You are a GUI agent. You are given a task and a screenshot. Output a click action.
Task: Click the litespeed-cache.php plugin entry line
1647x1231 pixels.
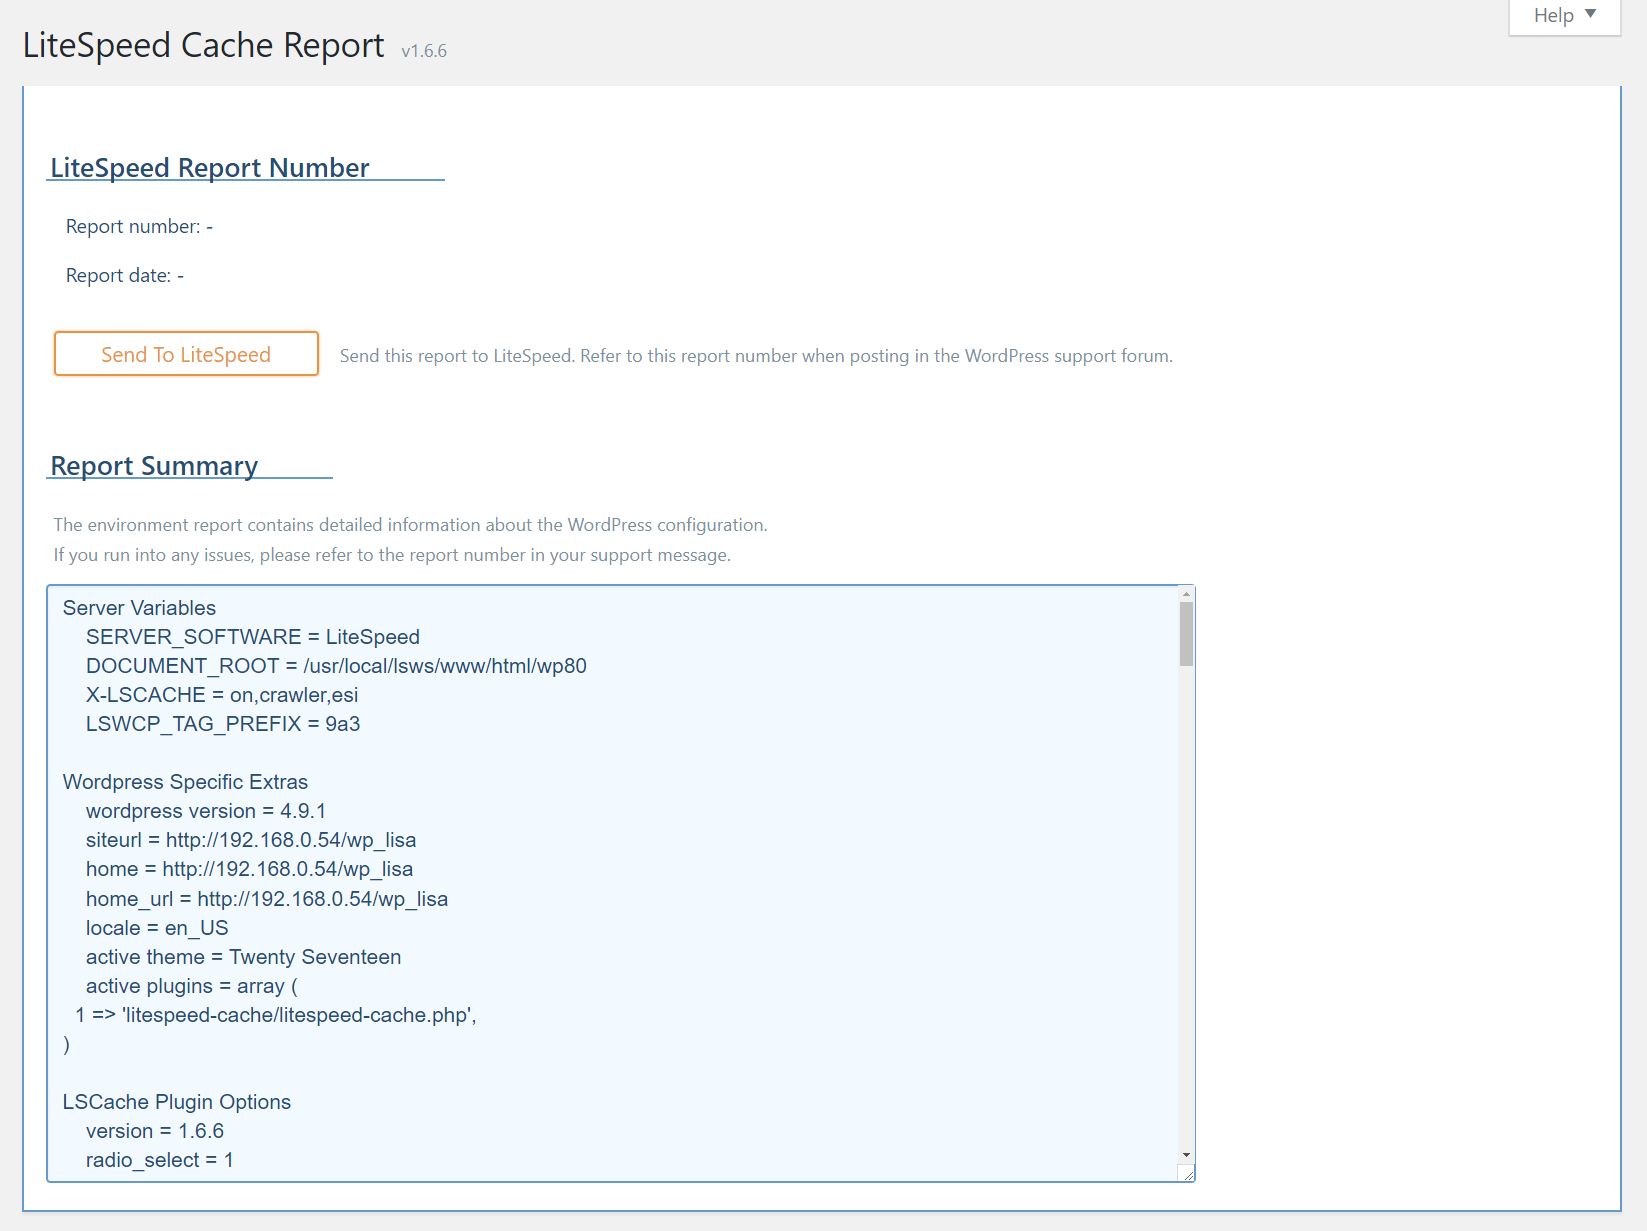[x=276, y=1015]
